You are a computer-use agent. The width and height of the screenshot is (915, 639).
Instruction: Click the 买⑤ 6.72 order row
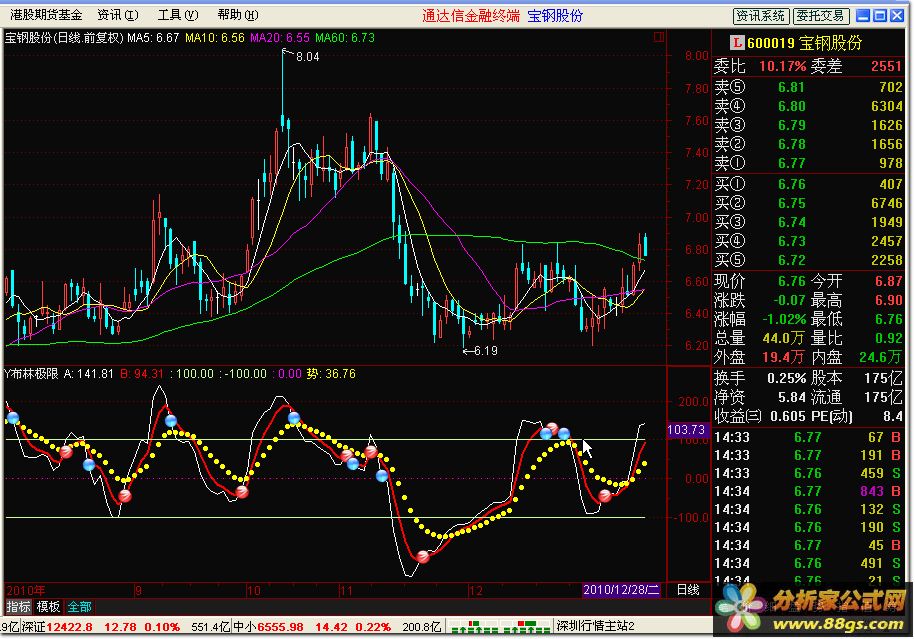pos(808,260)
